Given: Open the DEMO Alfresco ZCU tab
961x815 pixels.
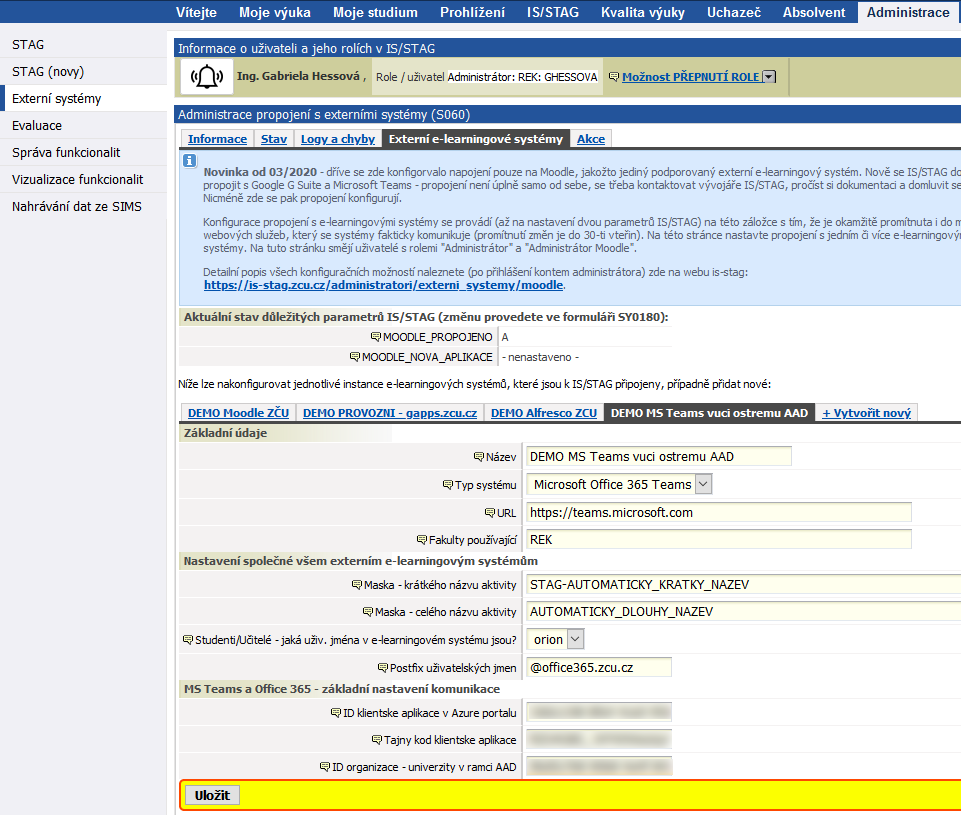Looking at the screenshot, I should [x=544, y=413].
